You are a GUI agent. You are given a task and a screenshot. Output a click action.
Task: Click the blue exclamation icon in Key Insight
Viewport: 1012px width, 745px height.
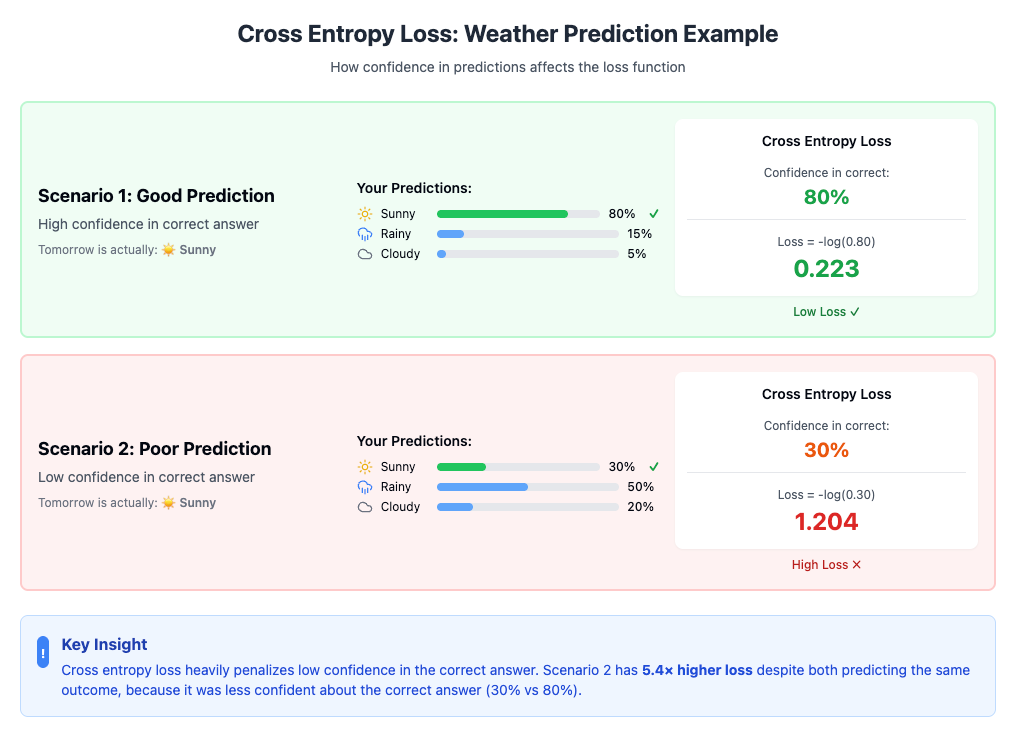[x=43, y=652]
